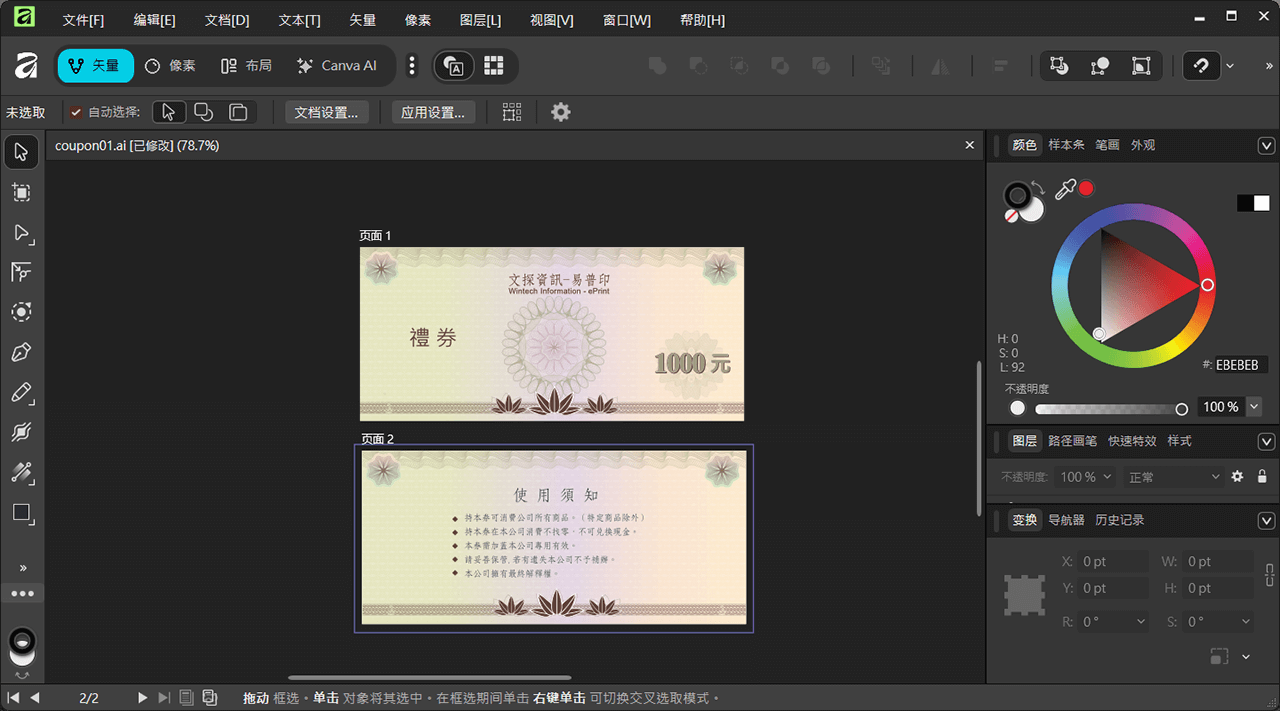Screen dimensions: 1280x711
Task: Click the 应用设置... button
Action: click(x=432, y=112)
